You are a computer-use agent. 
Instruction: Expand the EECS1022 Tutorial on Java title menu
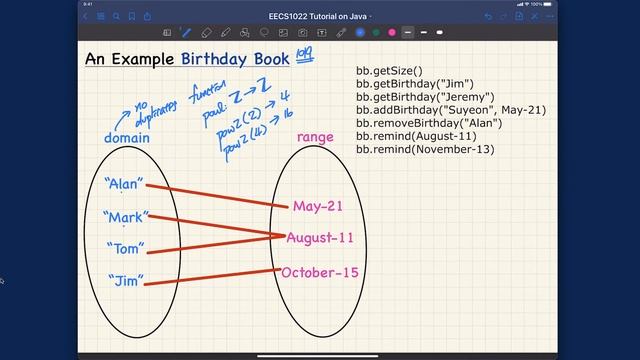click(x=320, y=16)
